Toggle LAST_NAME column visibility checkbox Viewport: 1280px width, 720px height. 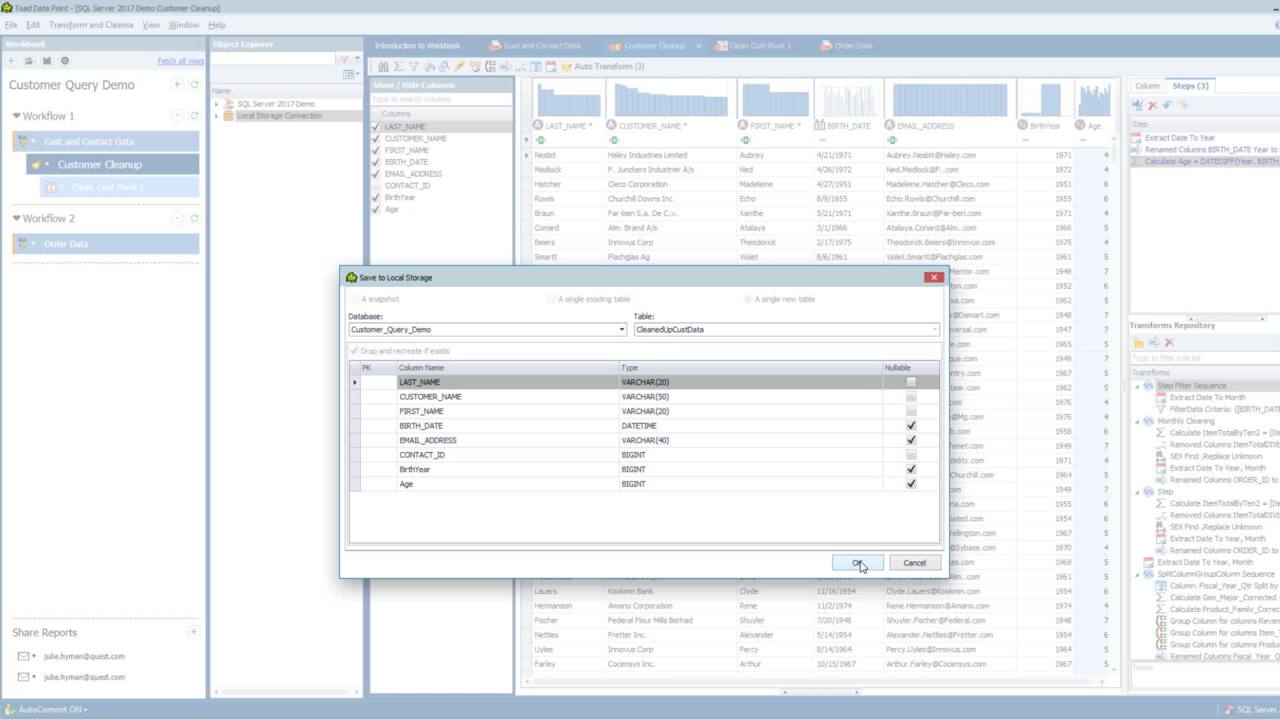pos(376,127)
